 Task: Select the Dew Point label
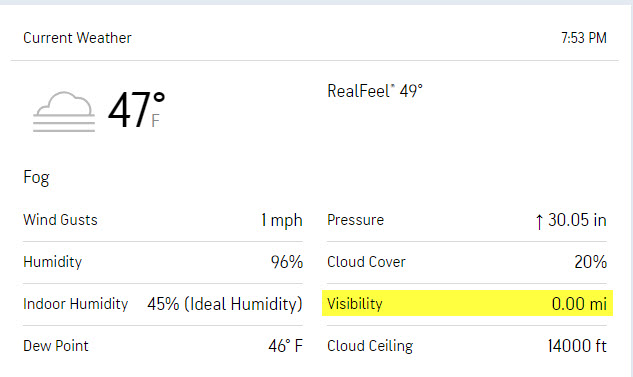[x=56, y=346]
